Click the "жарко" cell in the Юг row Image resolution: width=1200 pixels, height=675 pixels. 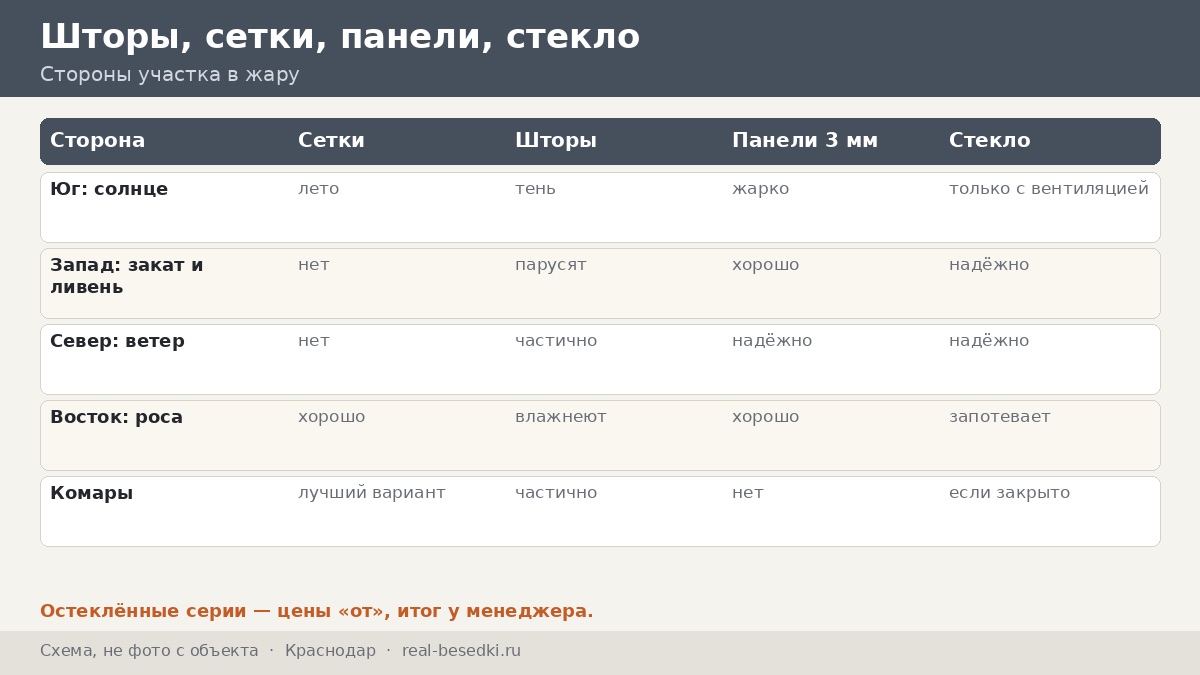tap(760, 189)
